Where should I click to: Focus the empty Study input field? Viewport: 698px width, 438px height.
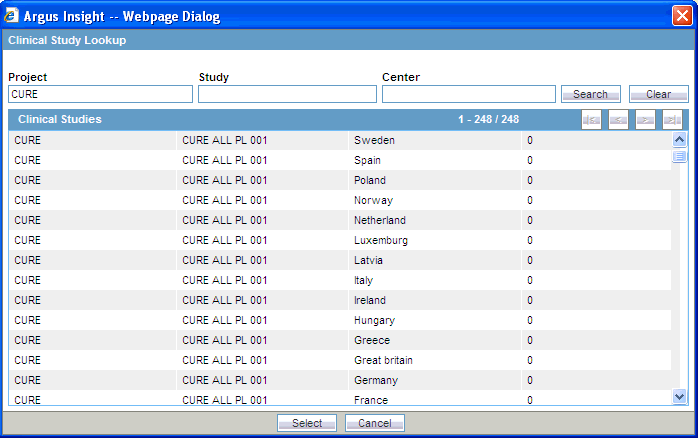point(287,94)
